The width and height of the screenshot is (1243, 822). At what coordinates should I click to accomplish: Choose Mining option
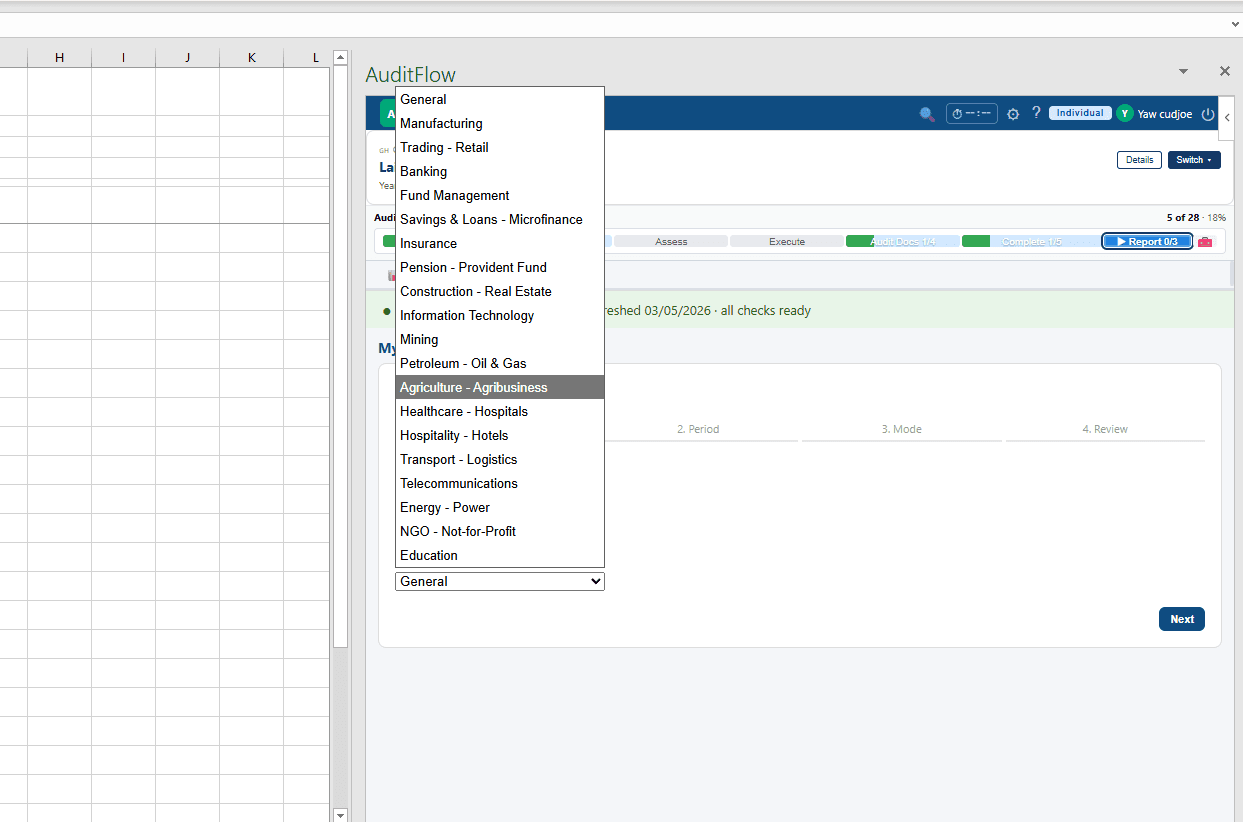[500, 339]
